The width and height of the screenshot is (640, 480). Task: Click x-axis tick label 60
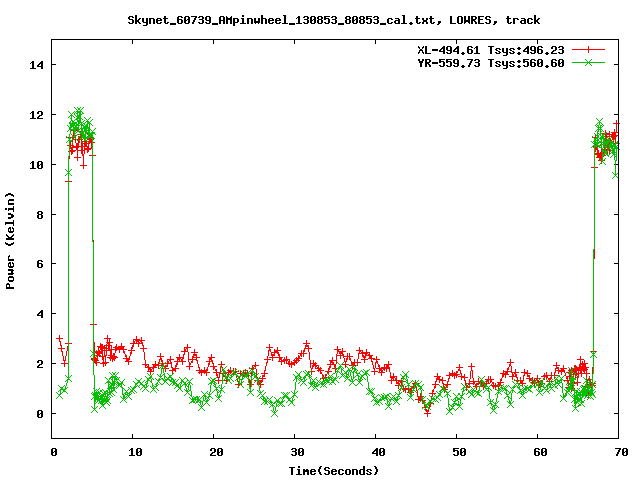(x=540, y=452)
